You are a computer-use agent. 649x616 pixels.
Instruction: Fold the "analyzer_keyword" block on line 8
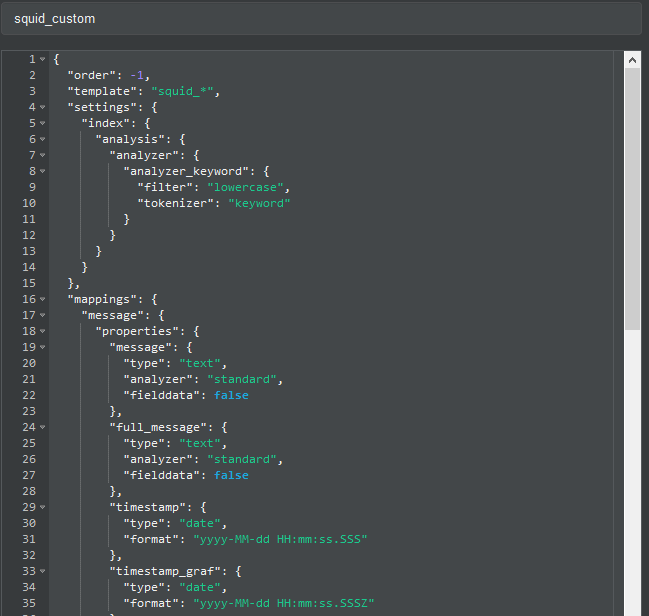[x=43, y=171]
